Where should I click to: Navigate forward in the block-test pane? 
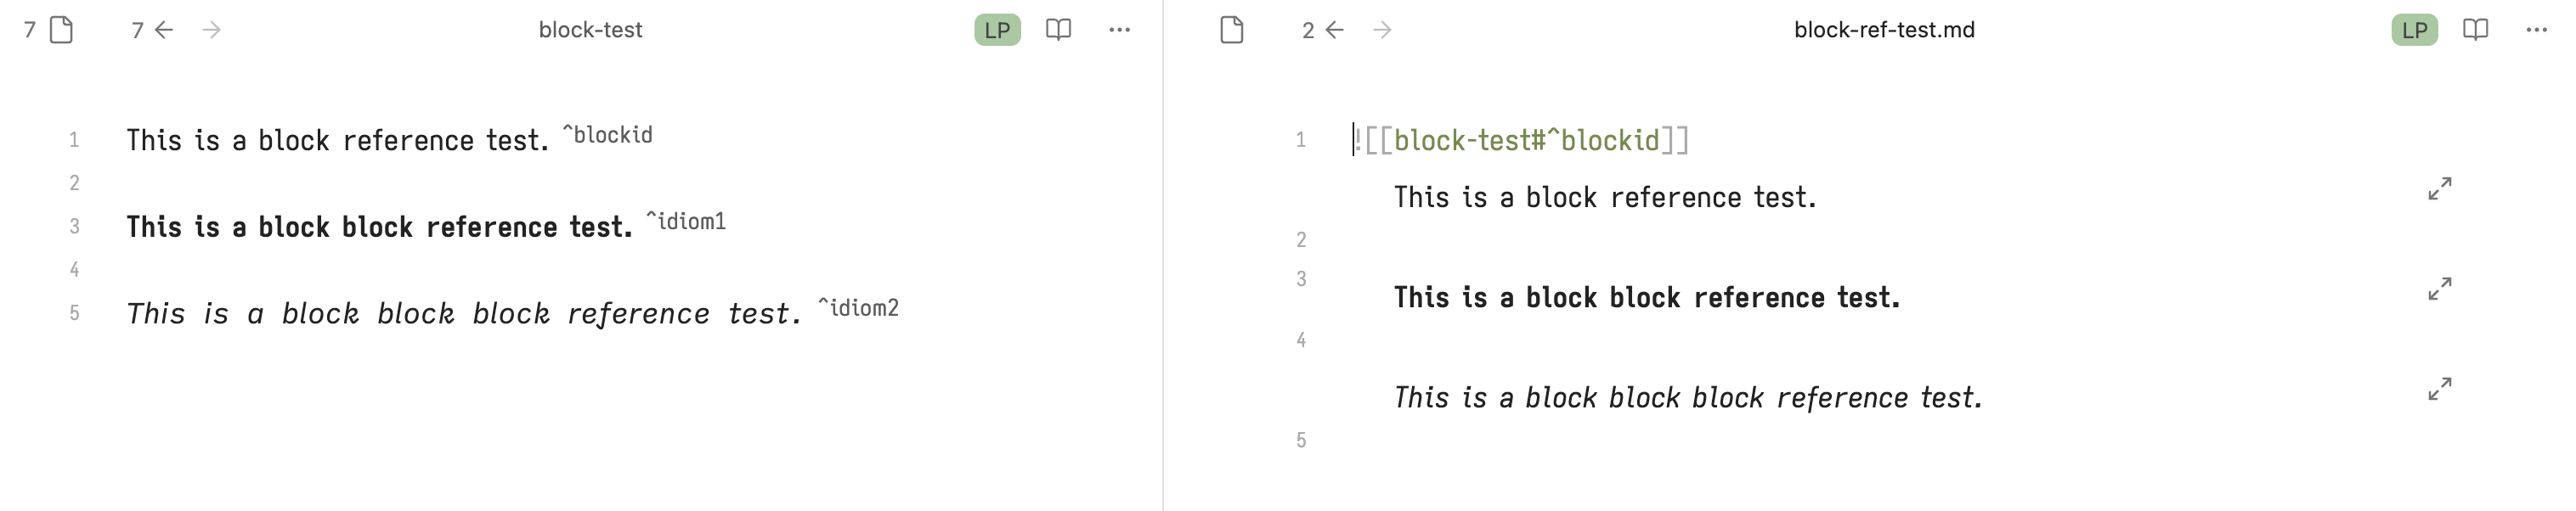pos(211,30)
